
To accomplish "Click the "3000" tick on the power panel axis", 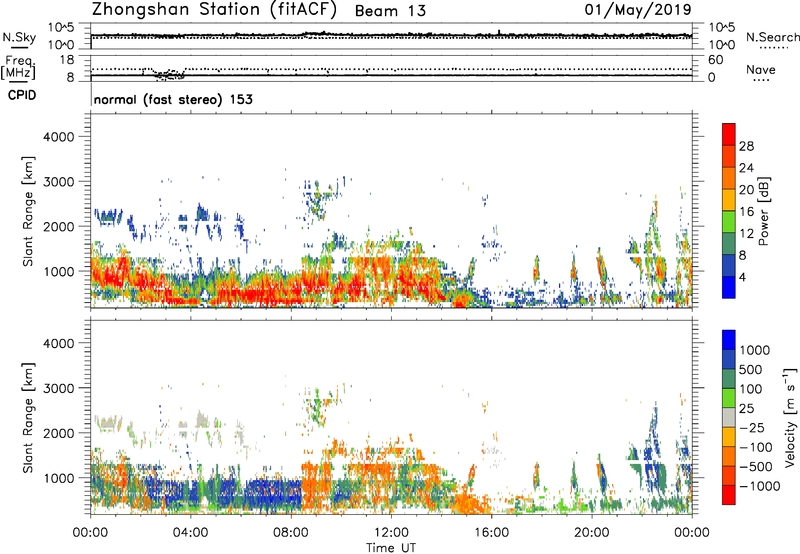I will tap(58, 182).
